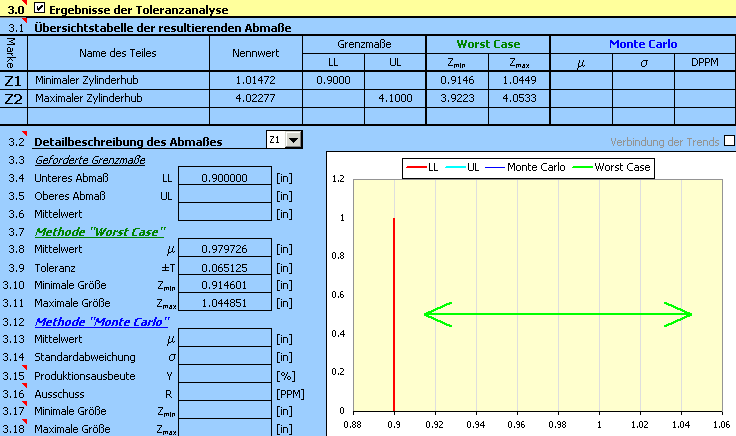The width and height of the screenshot is (736, 436).
Task: Click the Standardabweichung field
Action: click(225, 356)
